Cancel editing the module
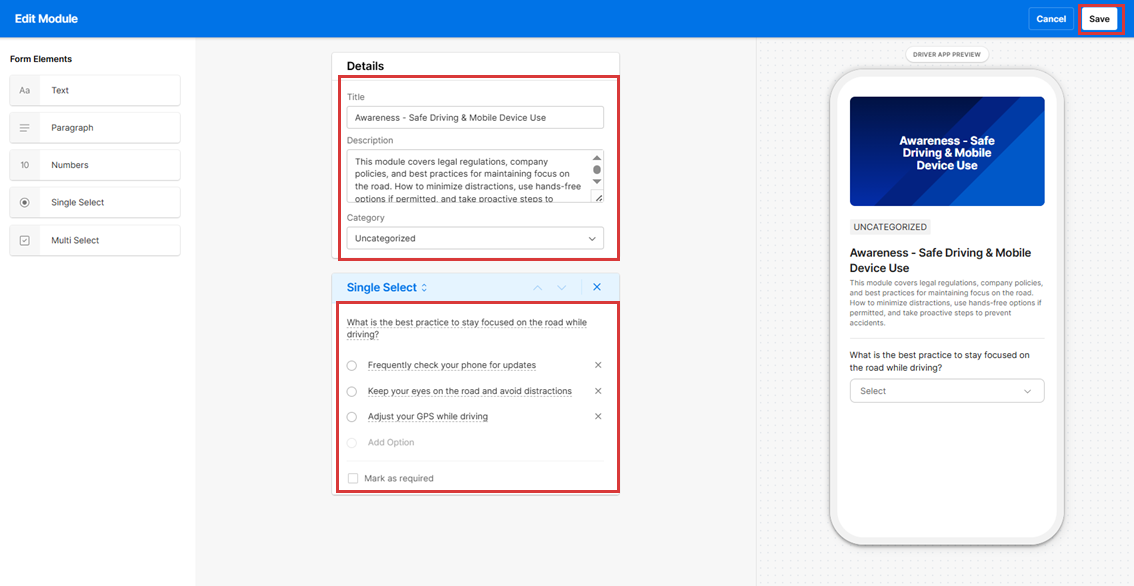The width and height of the screenshot is (1134, 586). pyautogui.click(x=1051, y=19)
